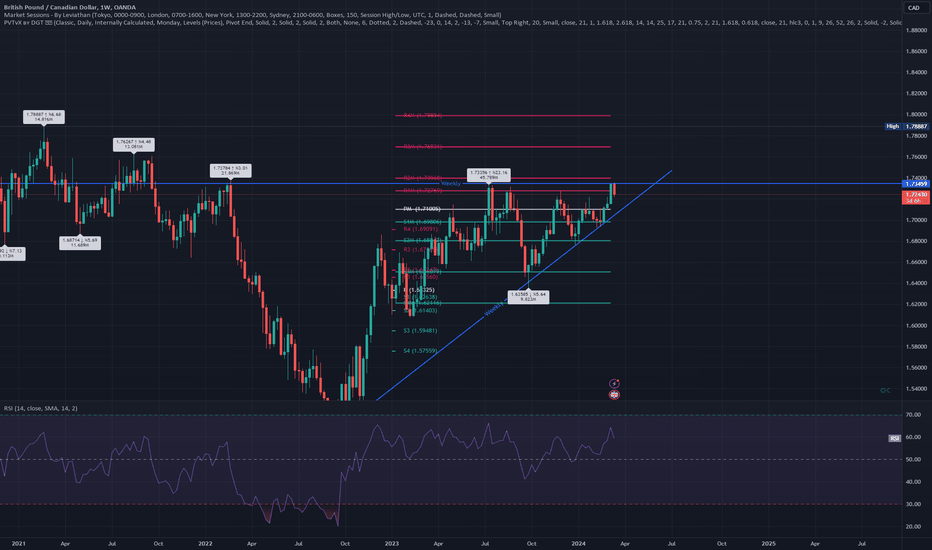Click the economic event lightning icon
Viewport: 932px width, 550px height.
point(614,384)
